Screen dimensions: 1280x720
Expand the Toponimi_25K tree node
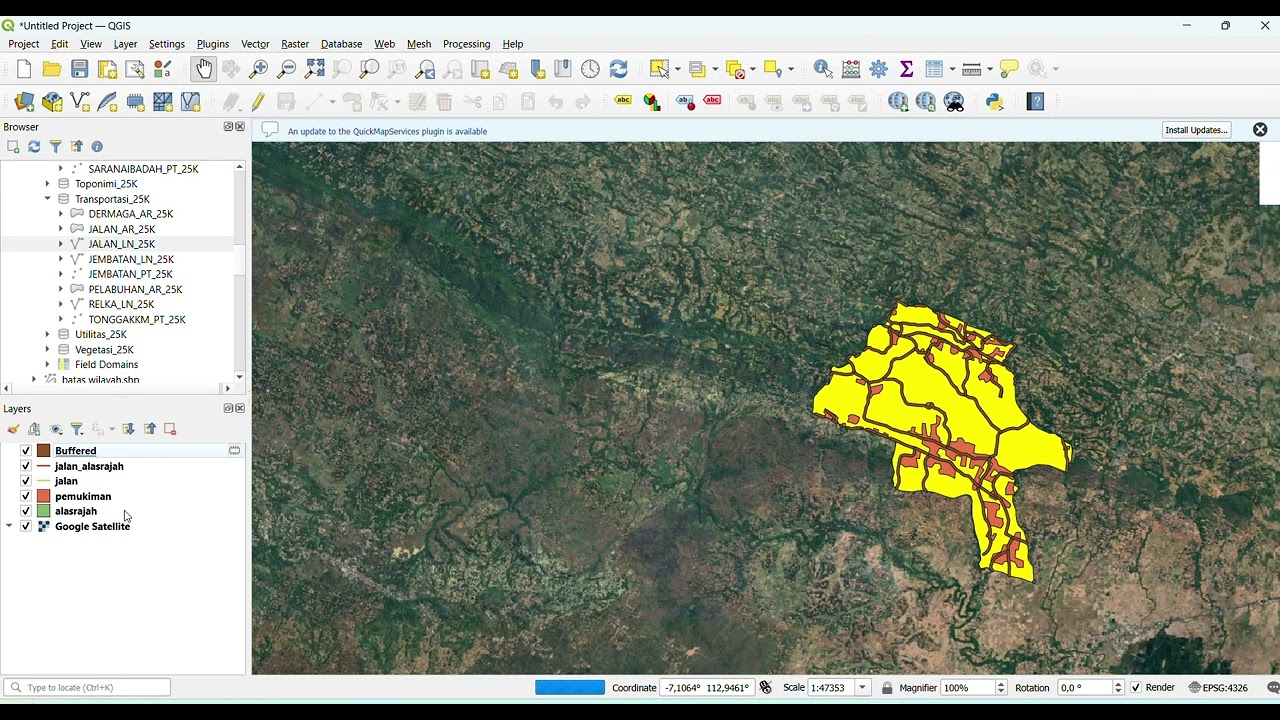tap(47, 184)
